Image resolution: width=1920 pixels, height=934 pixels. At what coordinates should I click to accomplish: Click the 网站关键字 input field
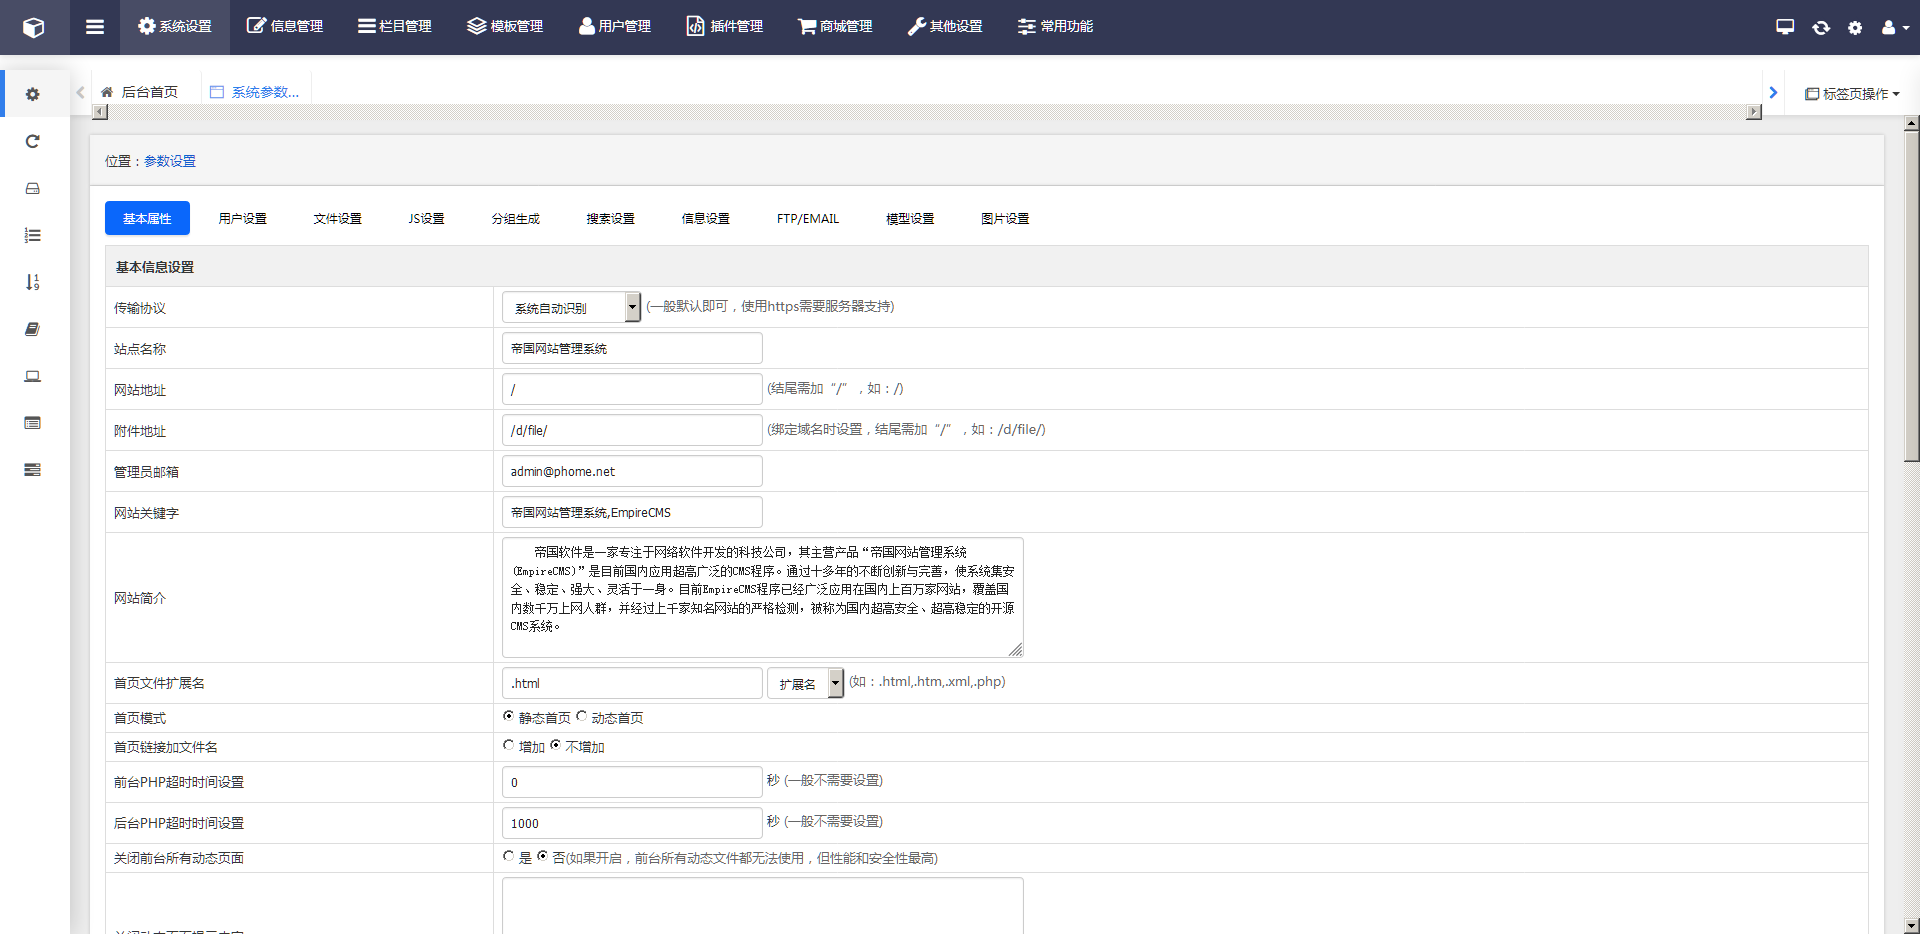[632, 512]
